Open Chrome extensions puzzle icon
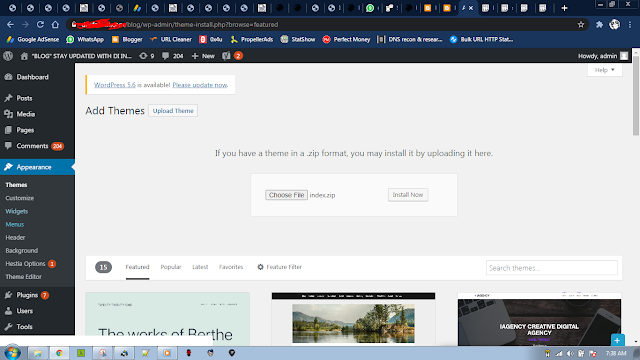 (x=599, y=24)
